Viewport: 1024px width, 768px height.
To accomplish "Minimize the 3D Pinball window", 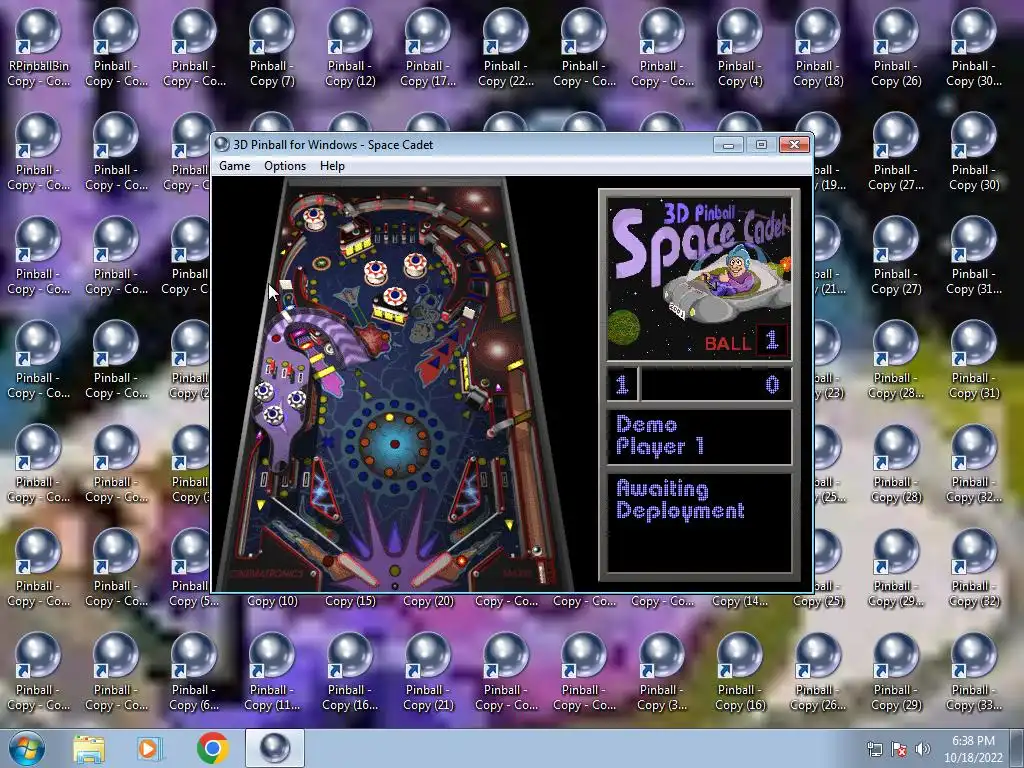I will pos(728,144).
